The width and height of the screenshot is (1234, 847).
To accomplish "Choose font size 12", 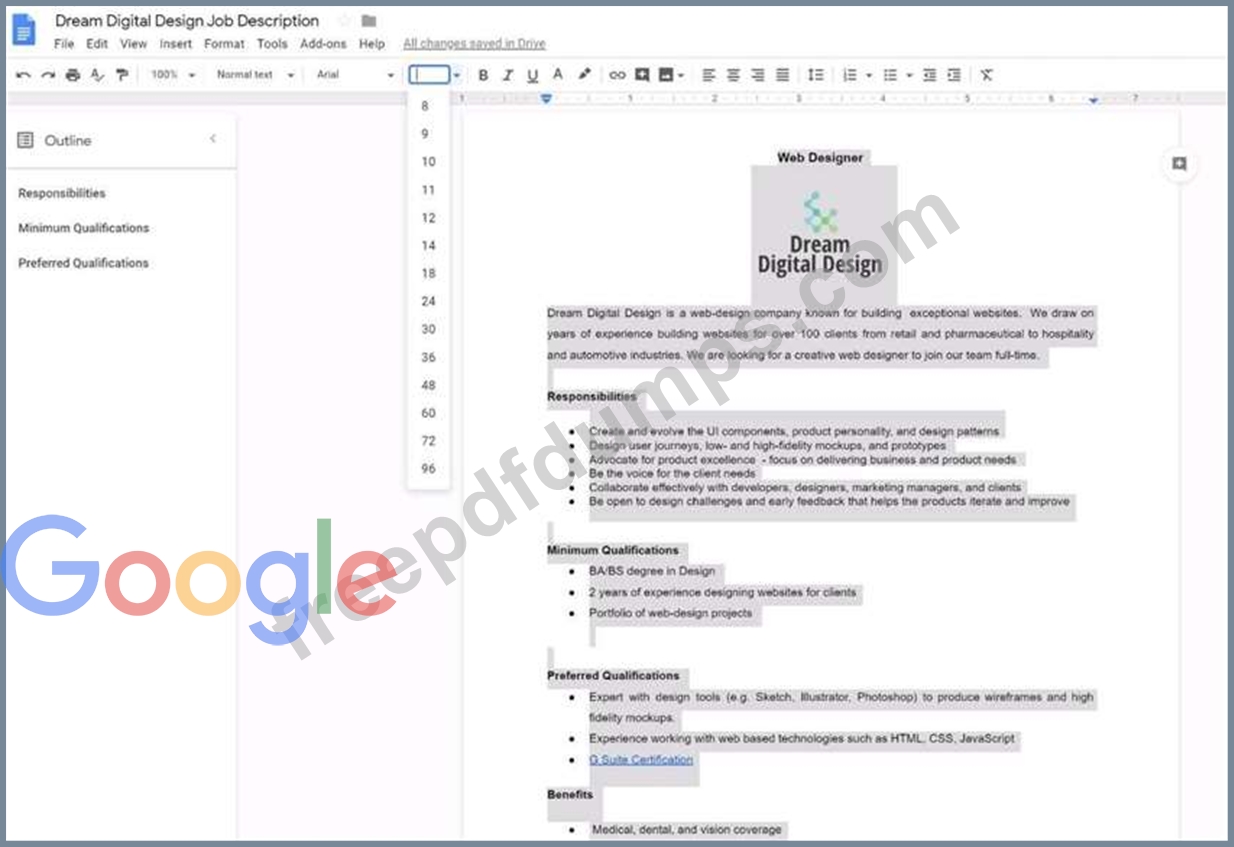I will coord(429,218).
